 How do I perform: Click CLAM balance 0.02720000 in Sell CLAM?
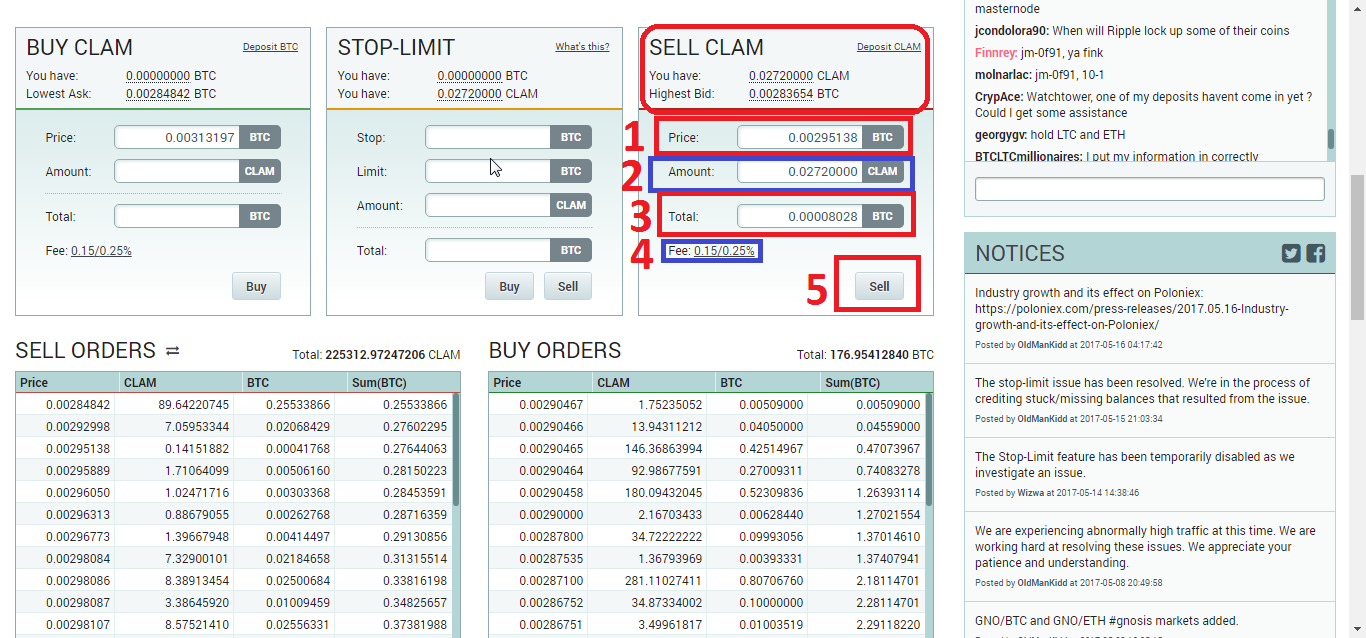(x=781, y=76)
